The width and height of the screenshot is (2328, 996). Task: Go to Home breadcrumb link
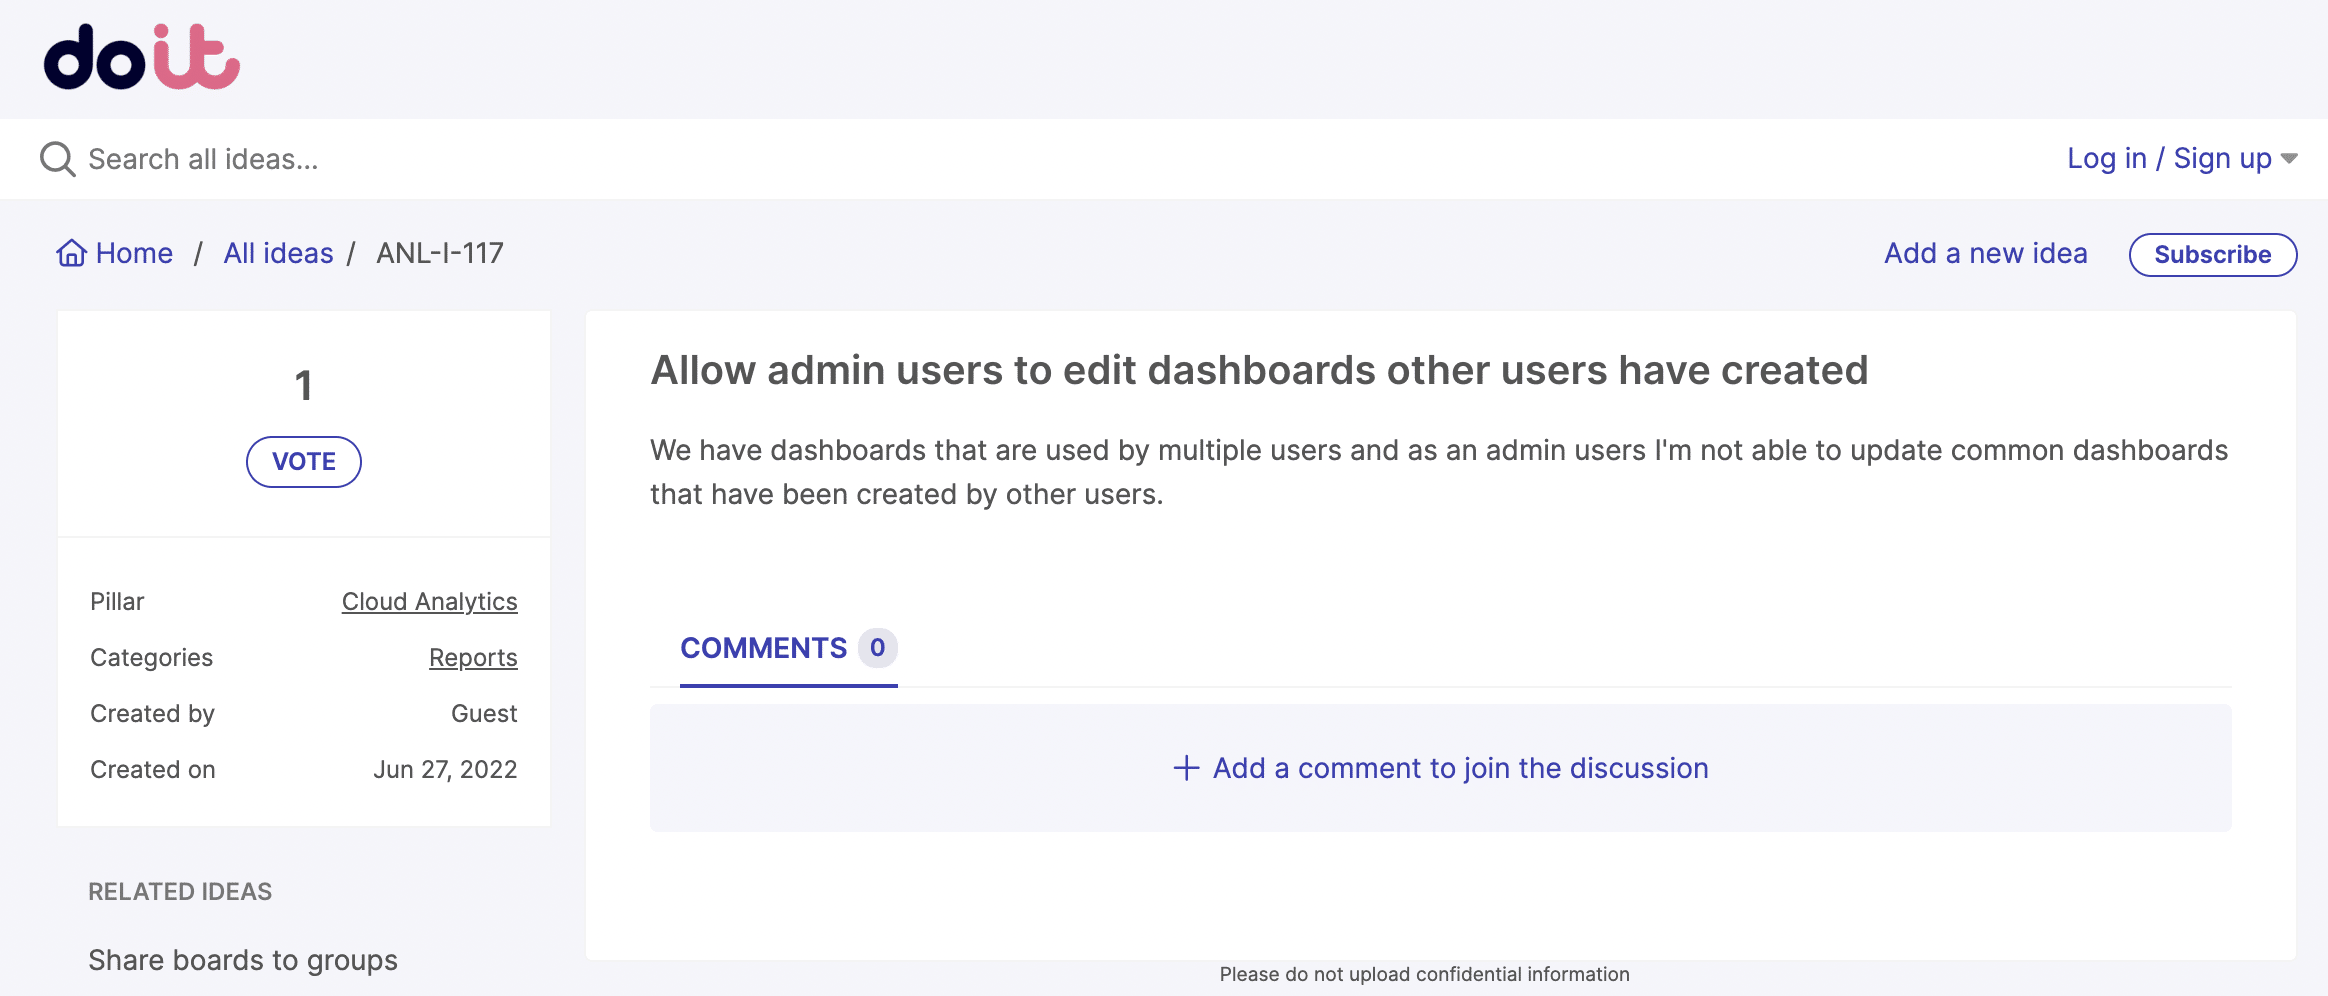134,254
